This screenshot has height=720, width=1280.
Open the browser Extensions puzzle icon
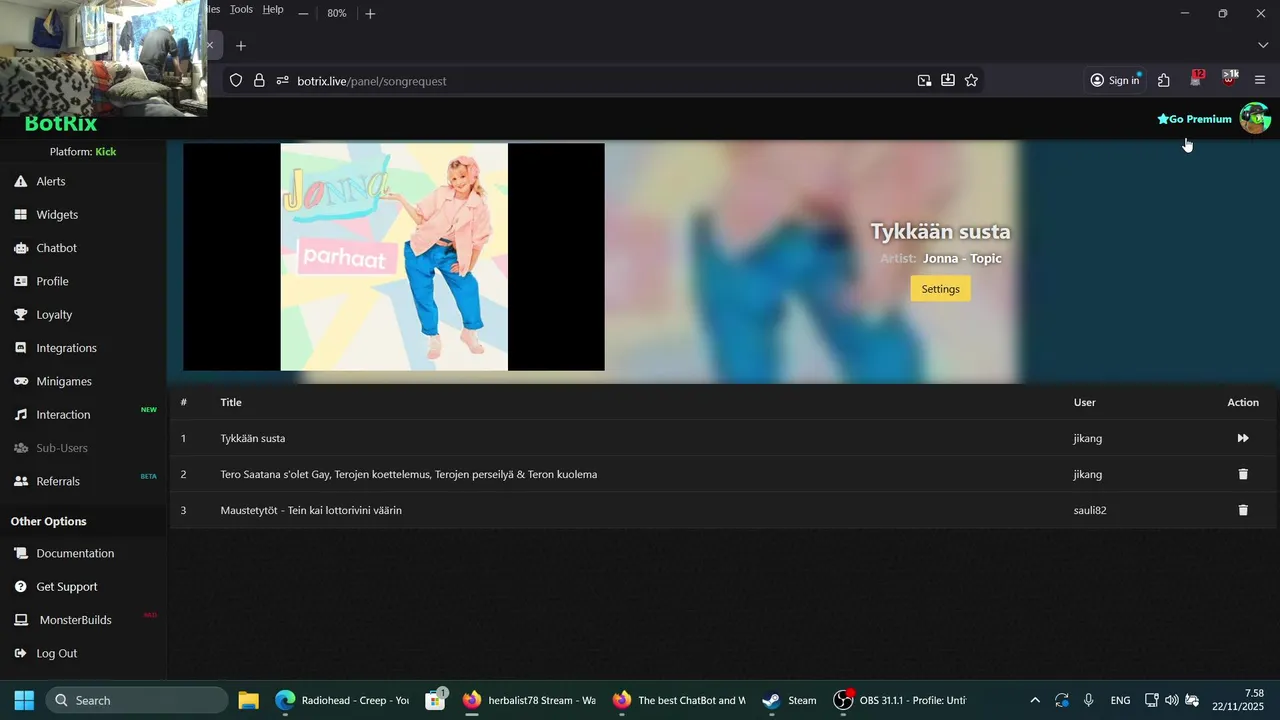pyautogui.click(x=1164, y=81)
